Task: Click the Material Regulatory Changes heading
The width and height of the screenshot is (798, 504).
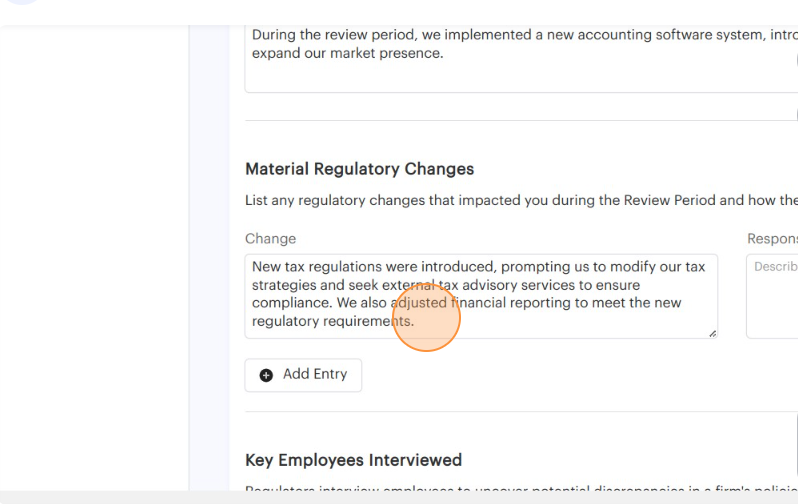Action: tap(359, 169)
